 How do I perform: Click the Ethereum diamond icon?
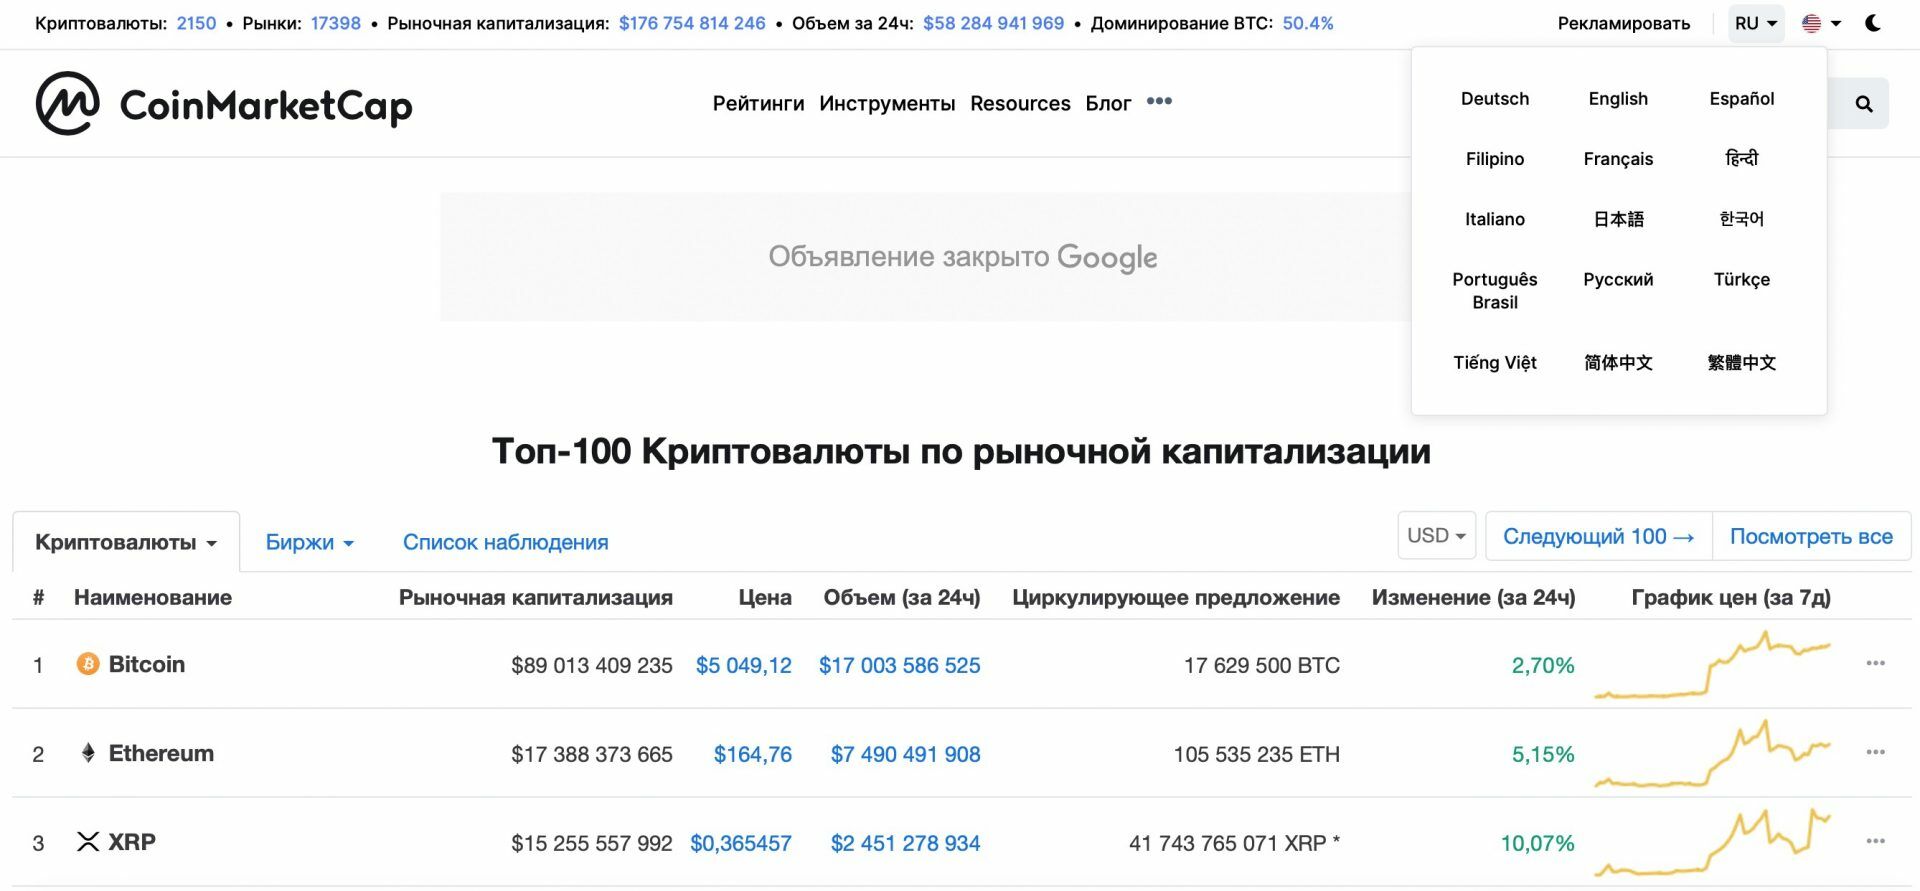tap(88, 753)
